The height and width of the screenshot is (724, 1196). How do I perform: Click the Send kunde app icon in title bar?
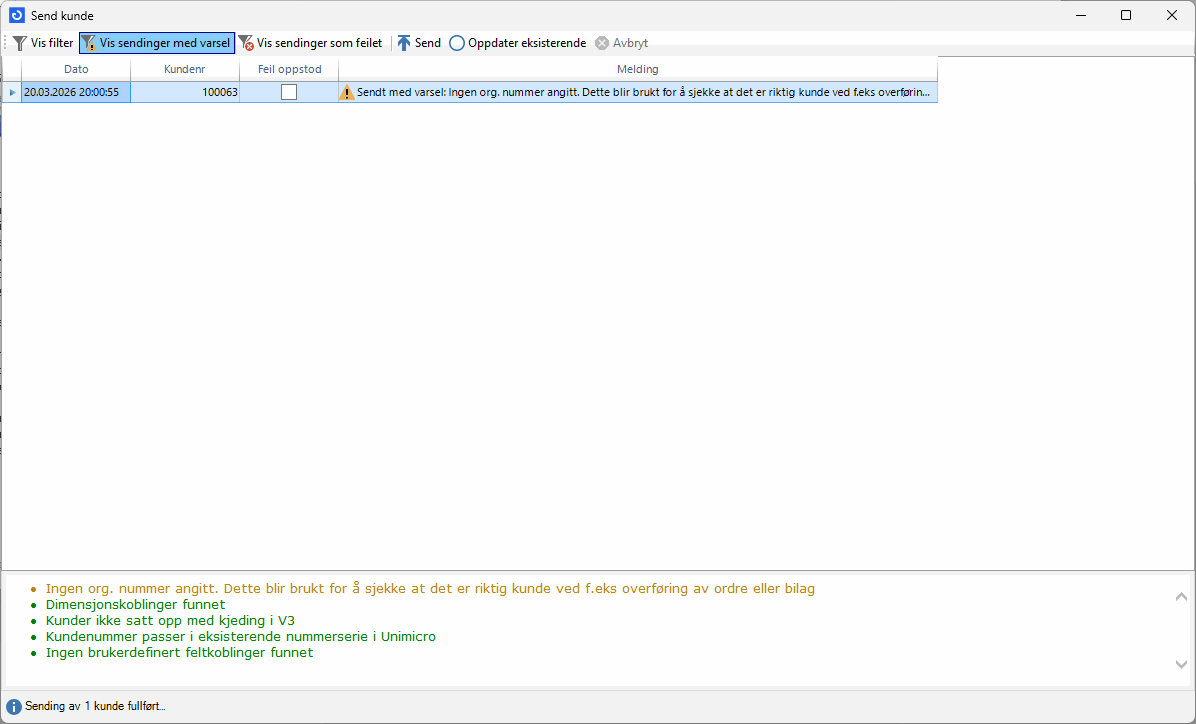[x=16, y=15]
